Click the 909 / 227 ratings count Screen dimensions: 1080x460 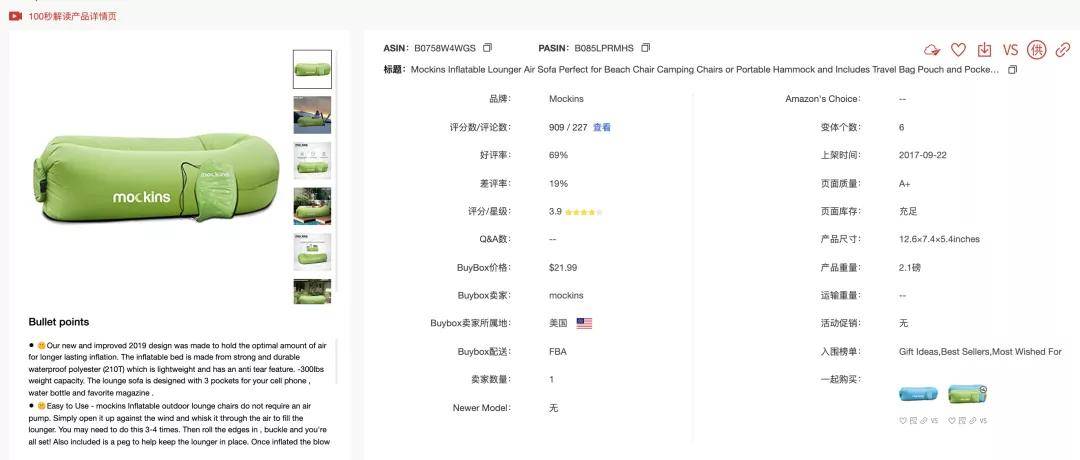pyautogui.click(x=568, y=127)
